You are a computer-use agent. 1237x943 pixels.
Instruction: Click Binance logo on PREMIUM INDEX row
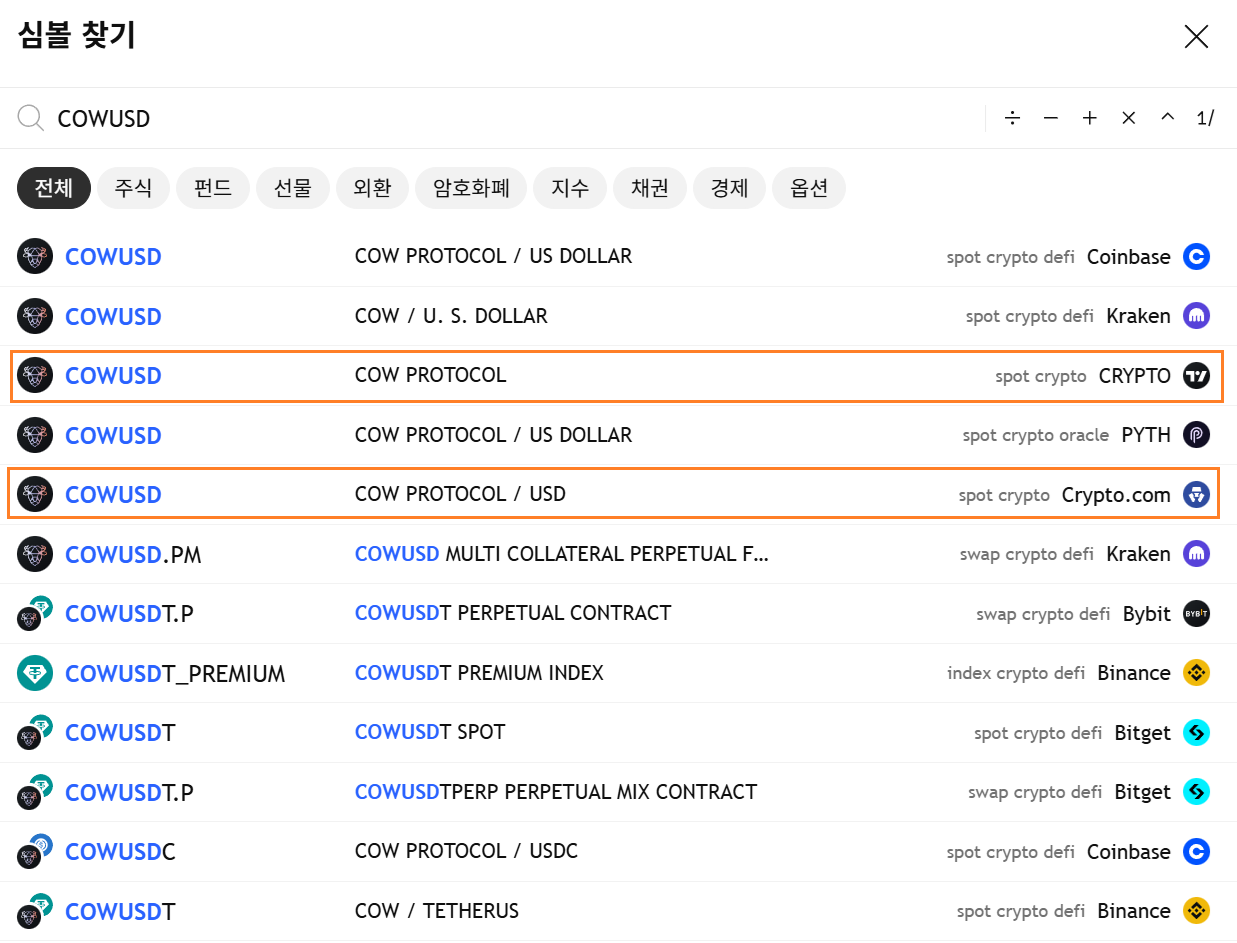tap(1196, 673)
